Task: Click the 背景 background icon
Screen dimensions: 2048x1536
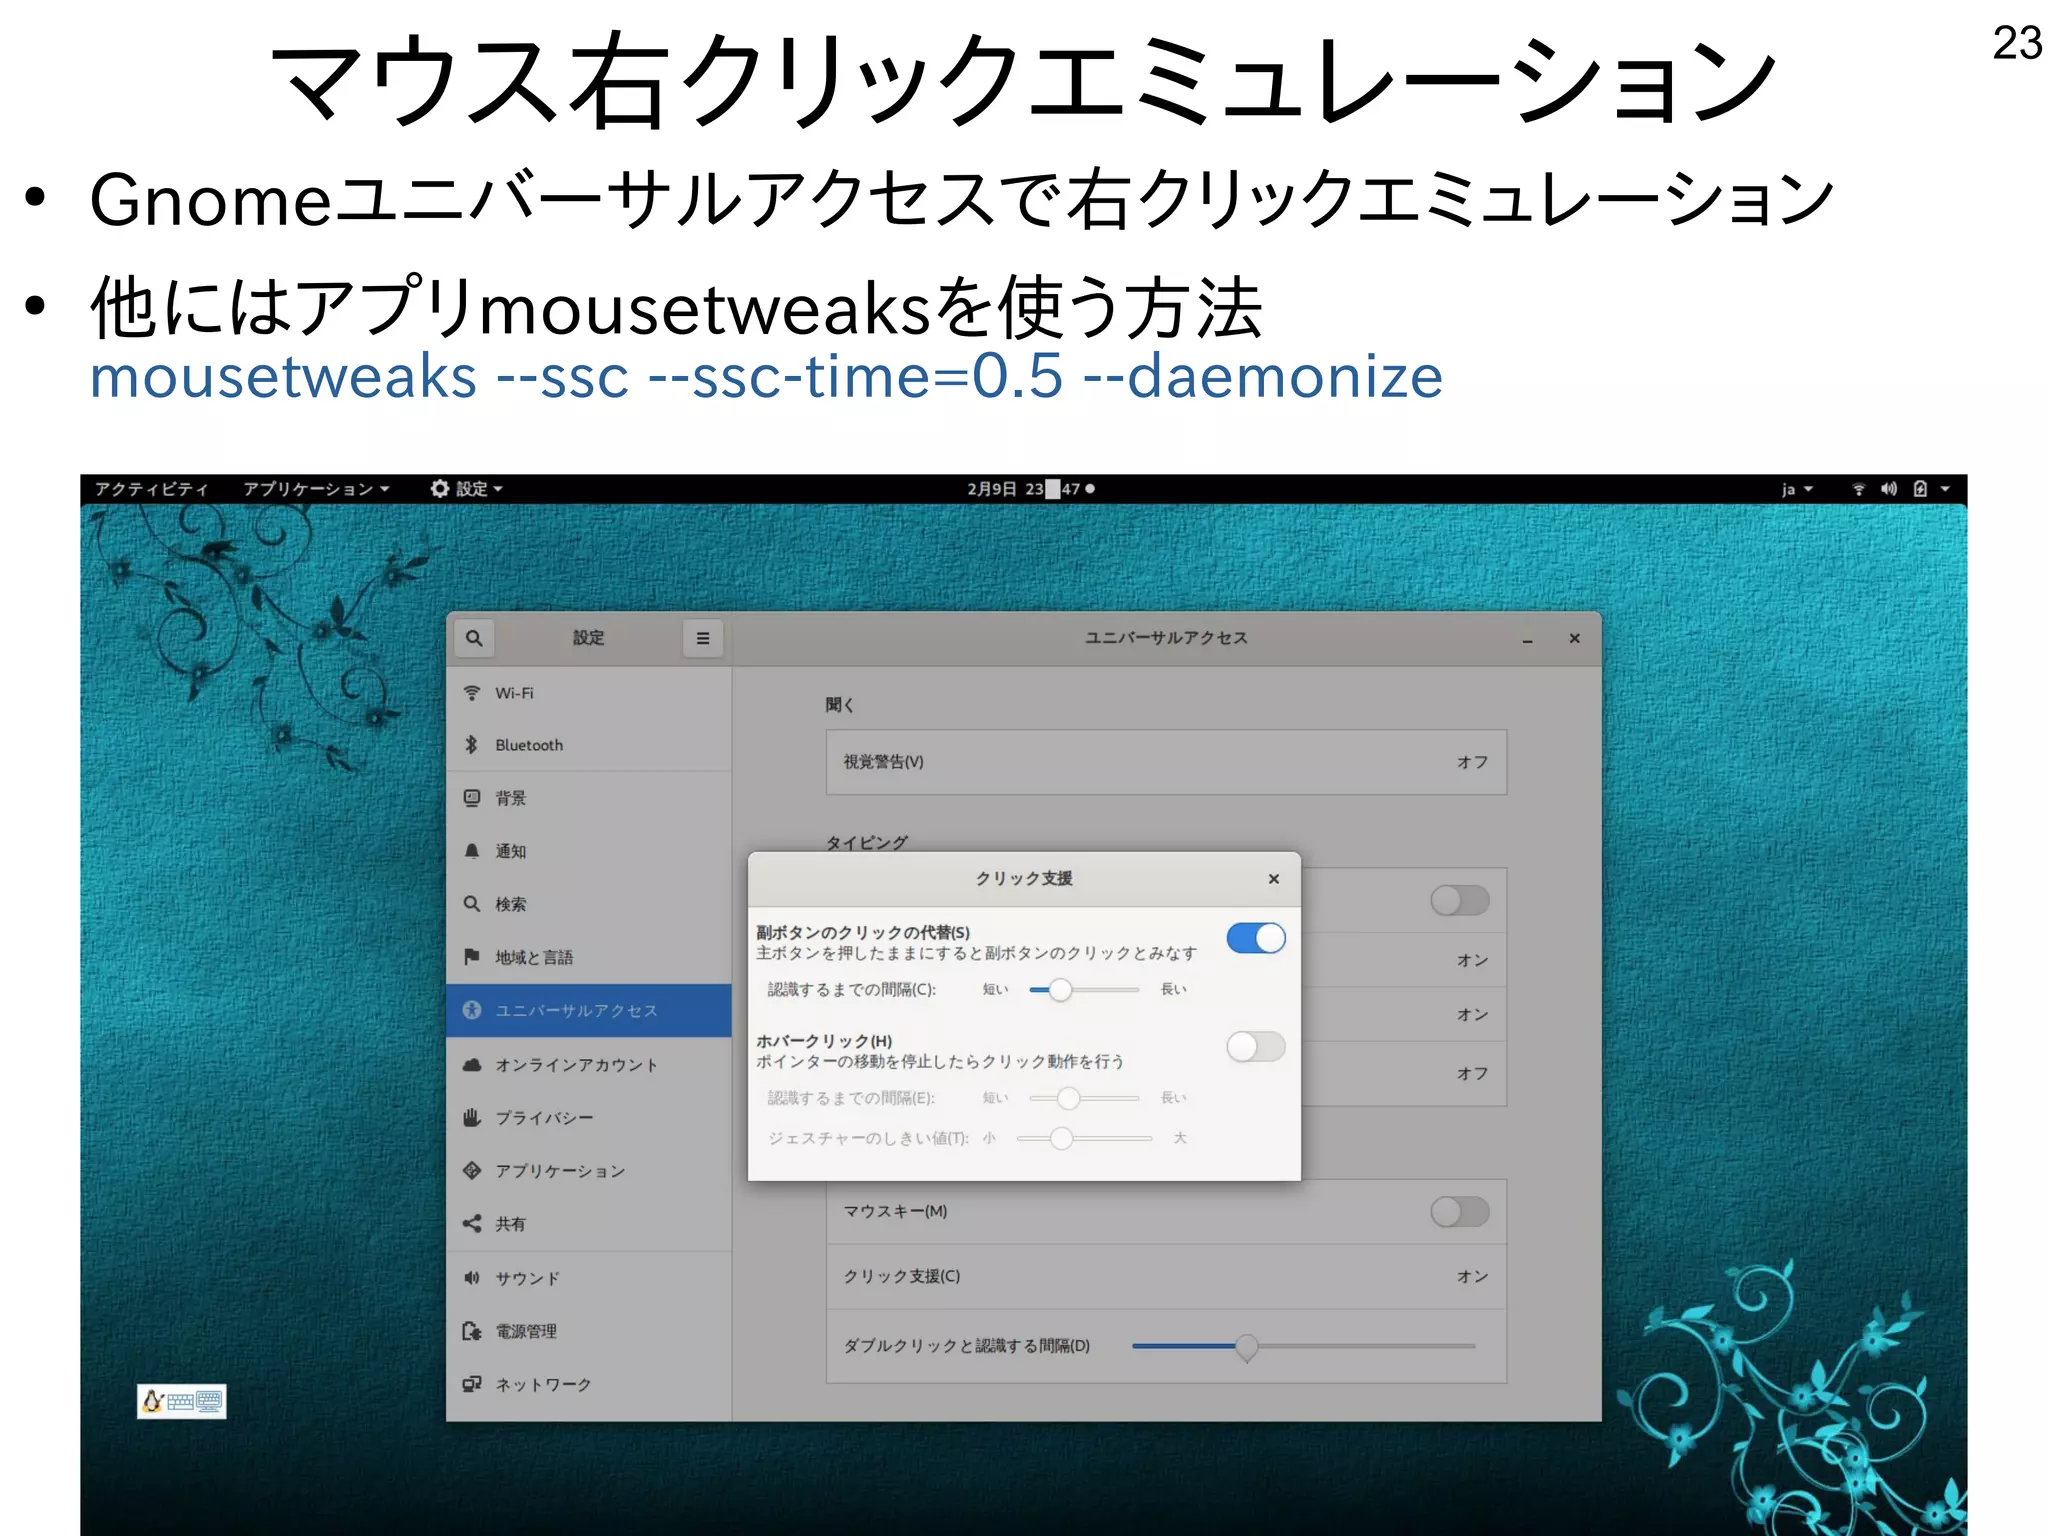Action: click(472, 798)
